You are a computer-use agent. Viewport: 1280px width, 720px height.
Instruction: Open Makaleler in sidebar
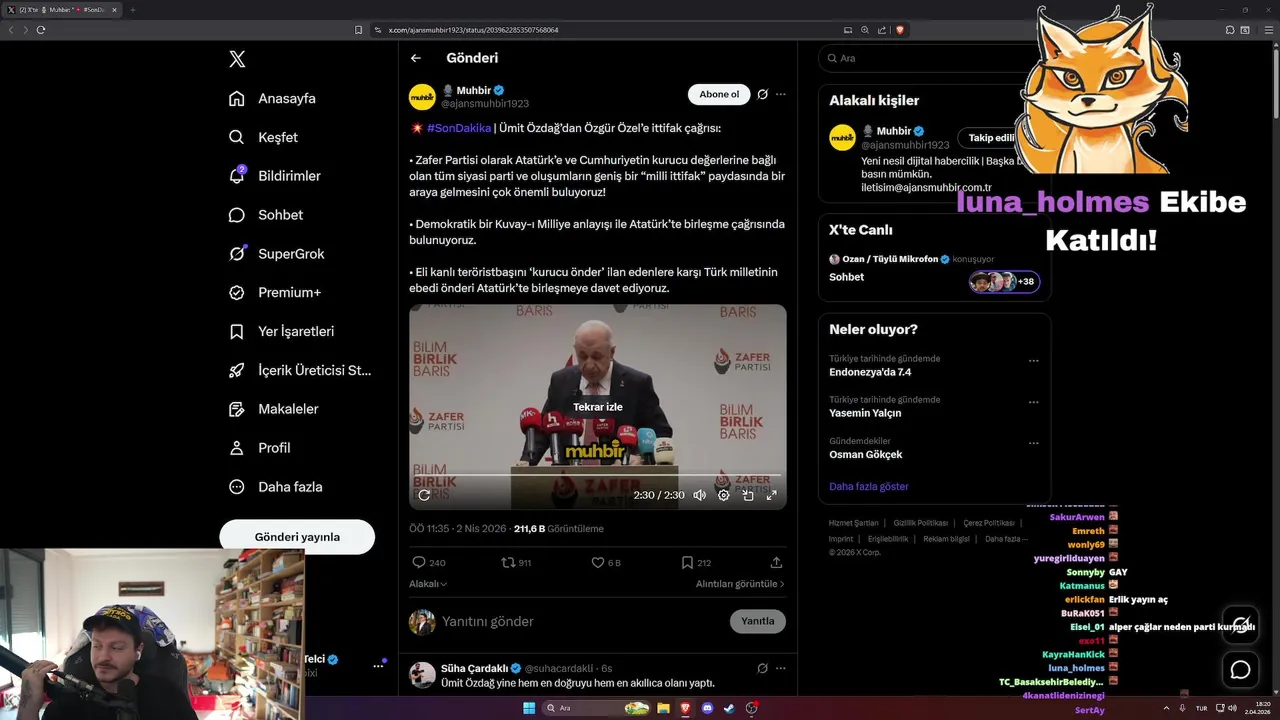pyautogui.click(x=273, y=409)
